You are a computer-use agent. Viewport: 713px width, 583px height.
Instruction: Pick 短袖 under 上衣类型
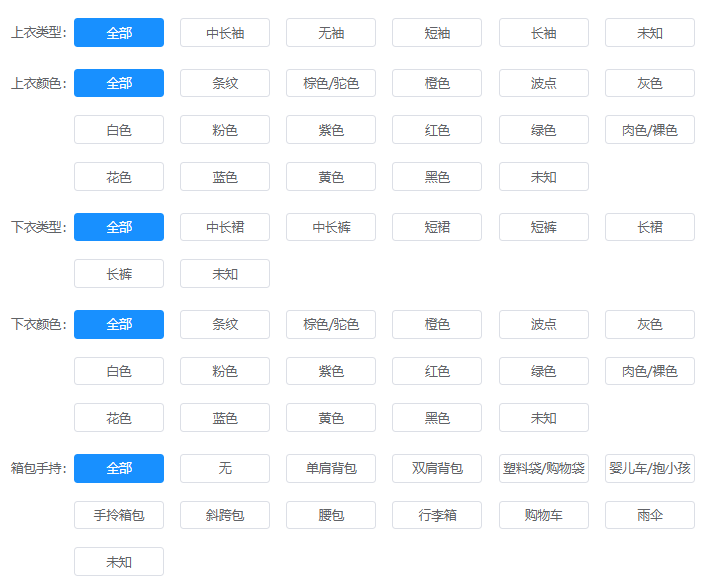click(x=437, y=33)
